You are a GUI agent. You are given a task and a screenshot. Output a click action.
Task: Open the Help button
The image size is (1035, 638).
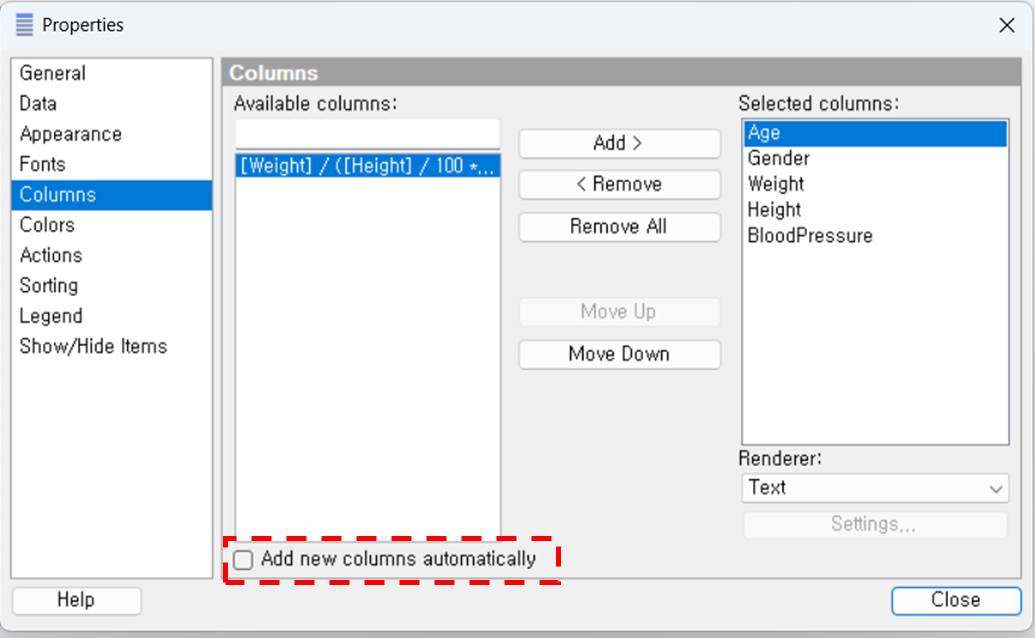click(x=77, y=600)
